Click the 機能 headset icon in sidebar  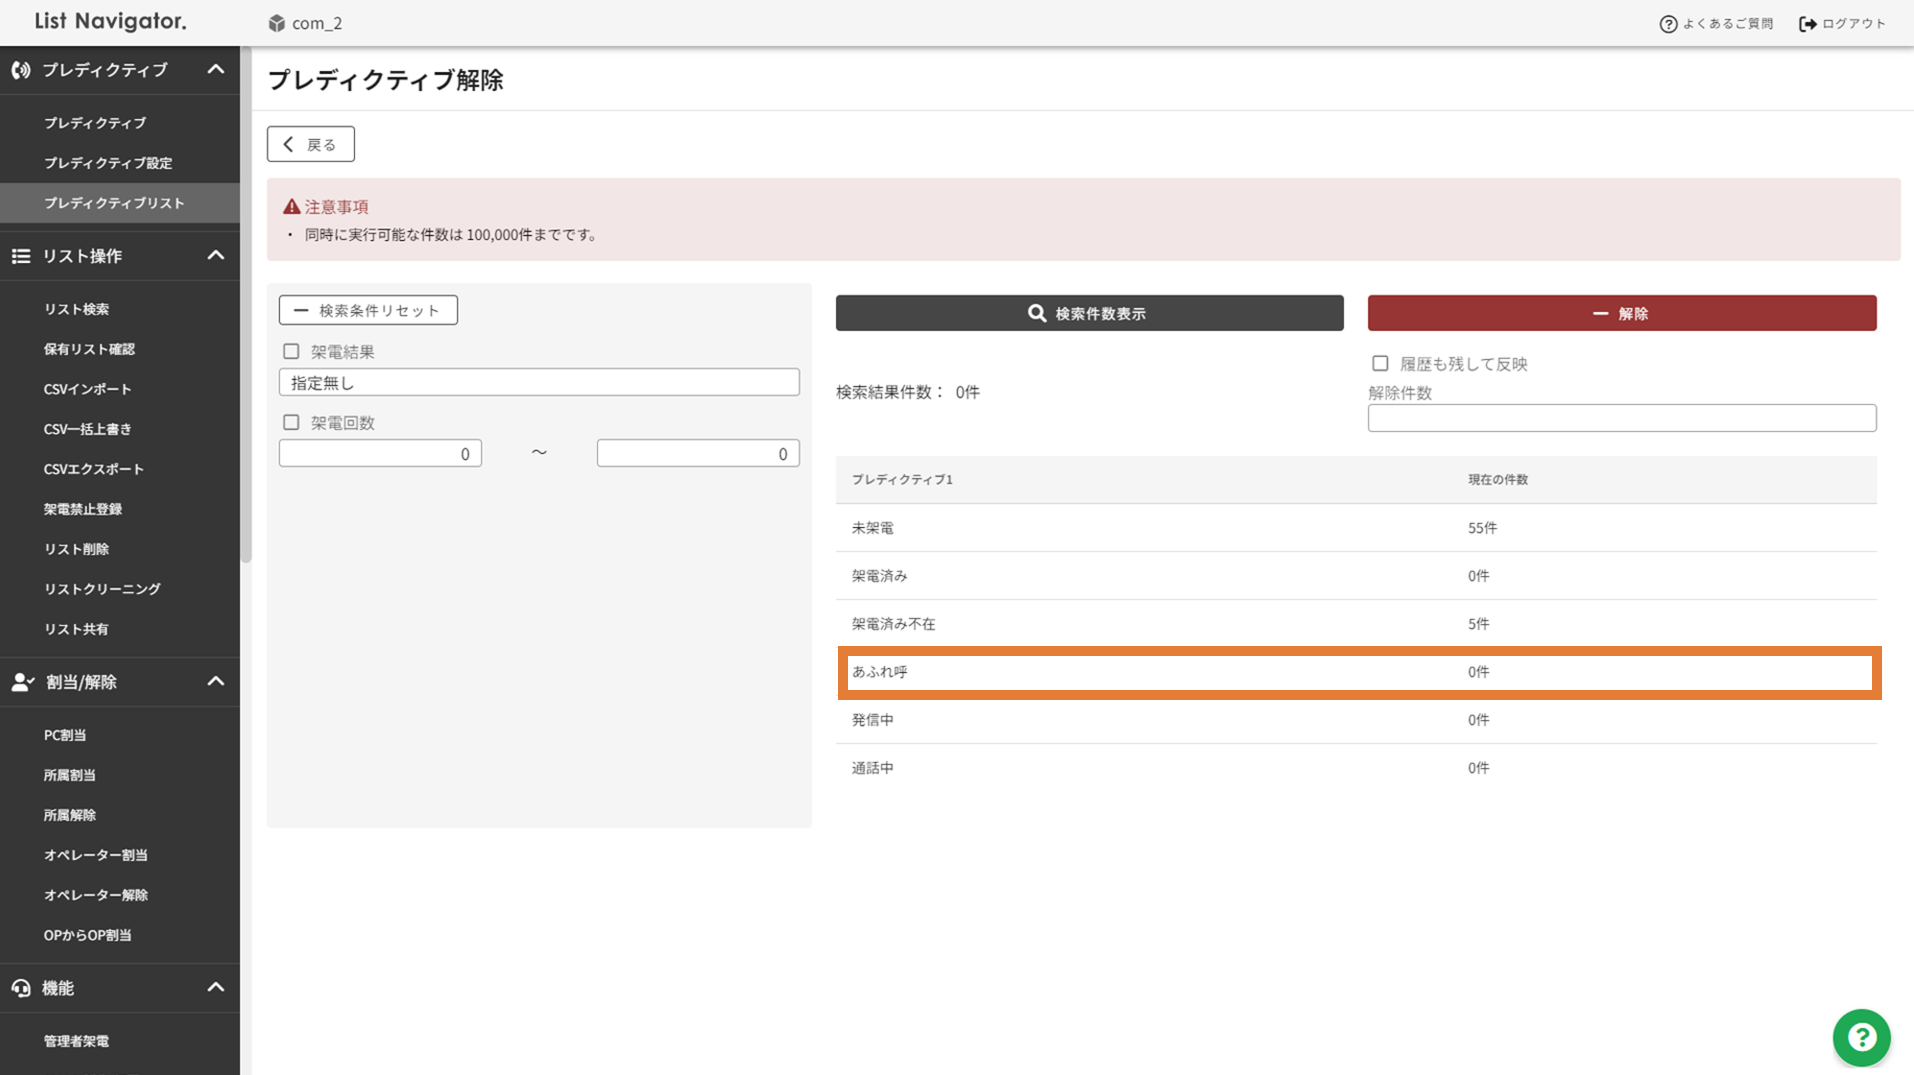(x=21, y=988)
